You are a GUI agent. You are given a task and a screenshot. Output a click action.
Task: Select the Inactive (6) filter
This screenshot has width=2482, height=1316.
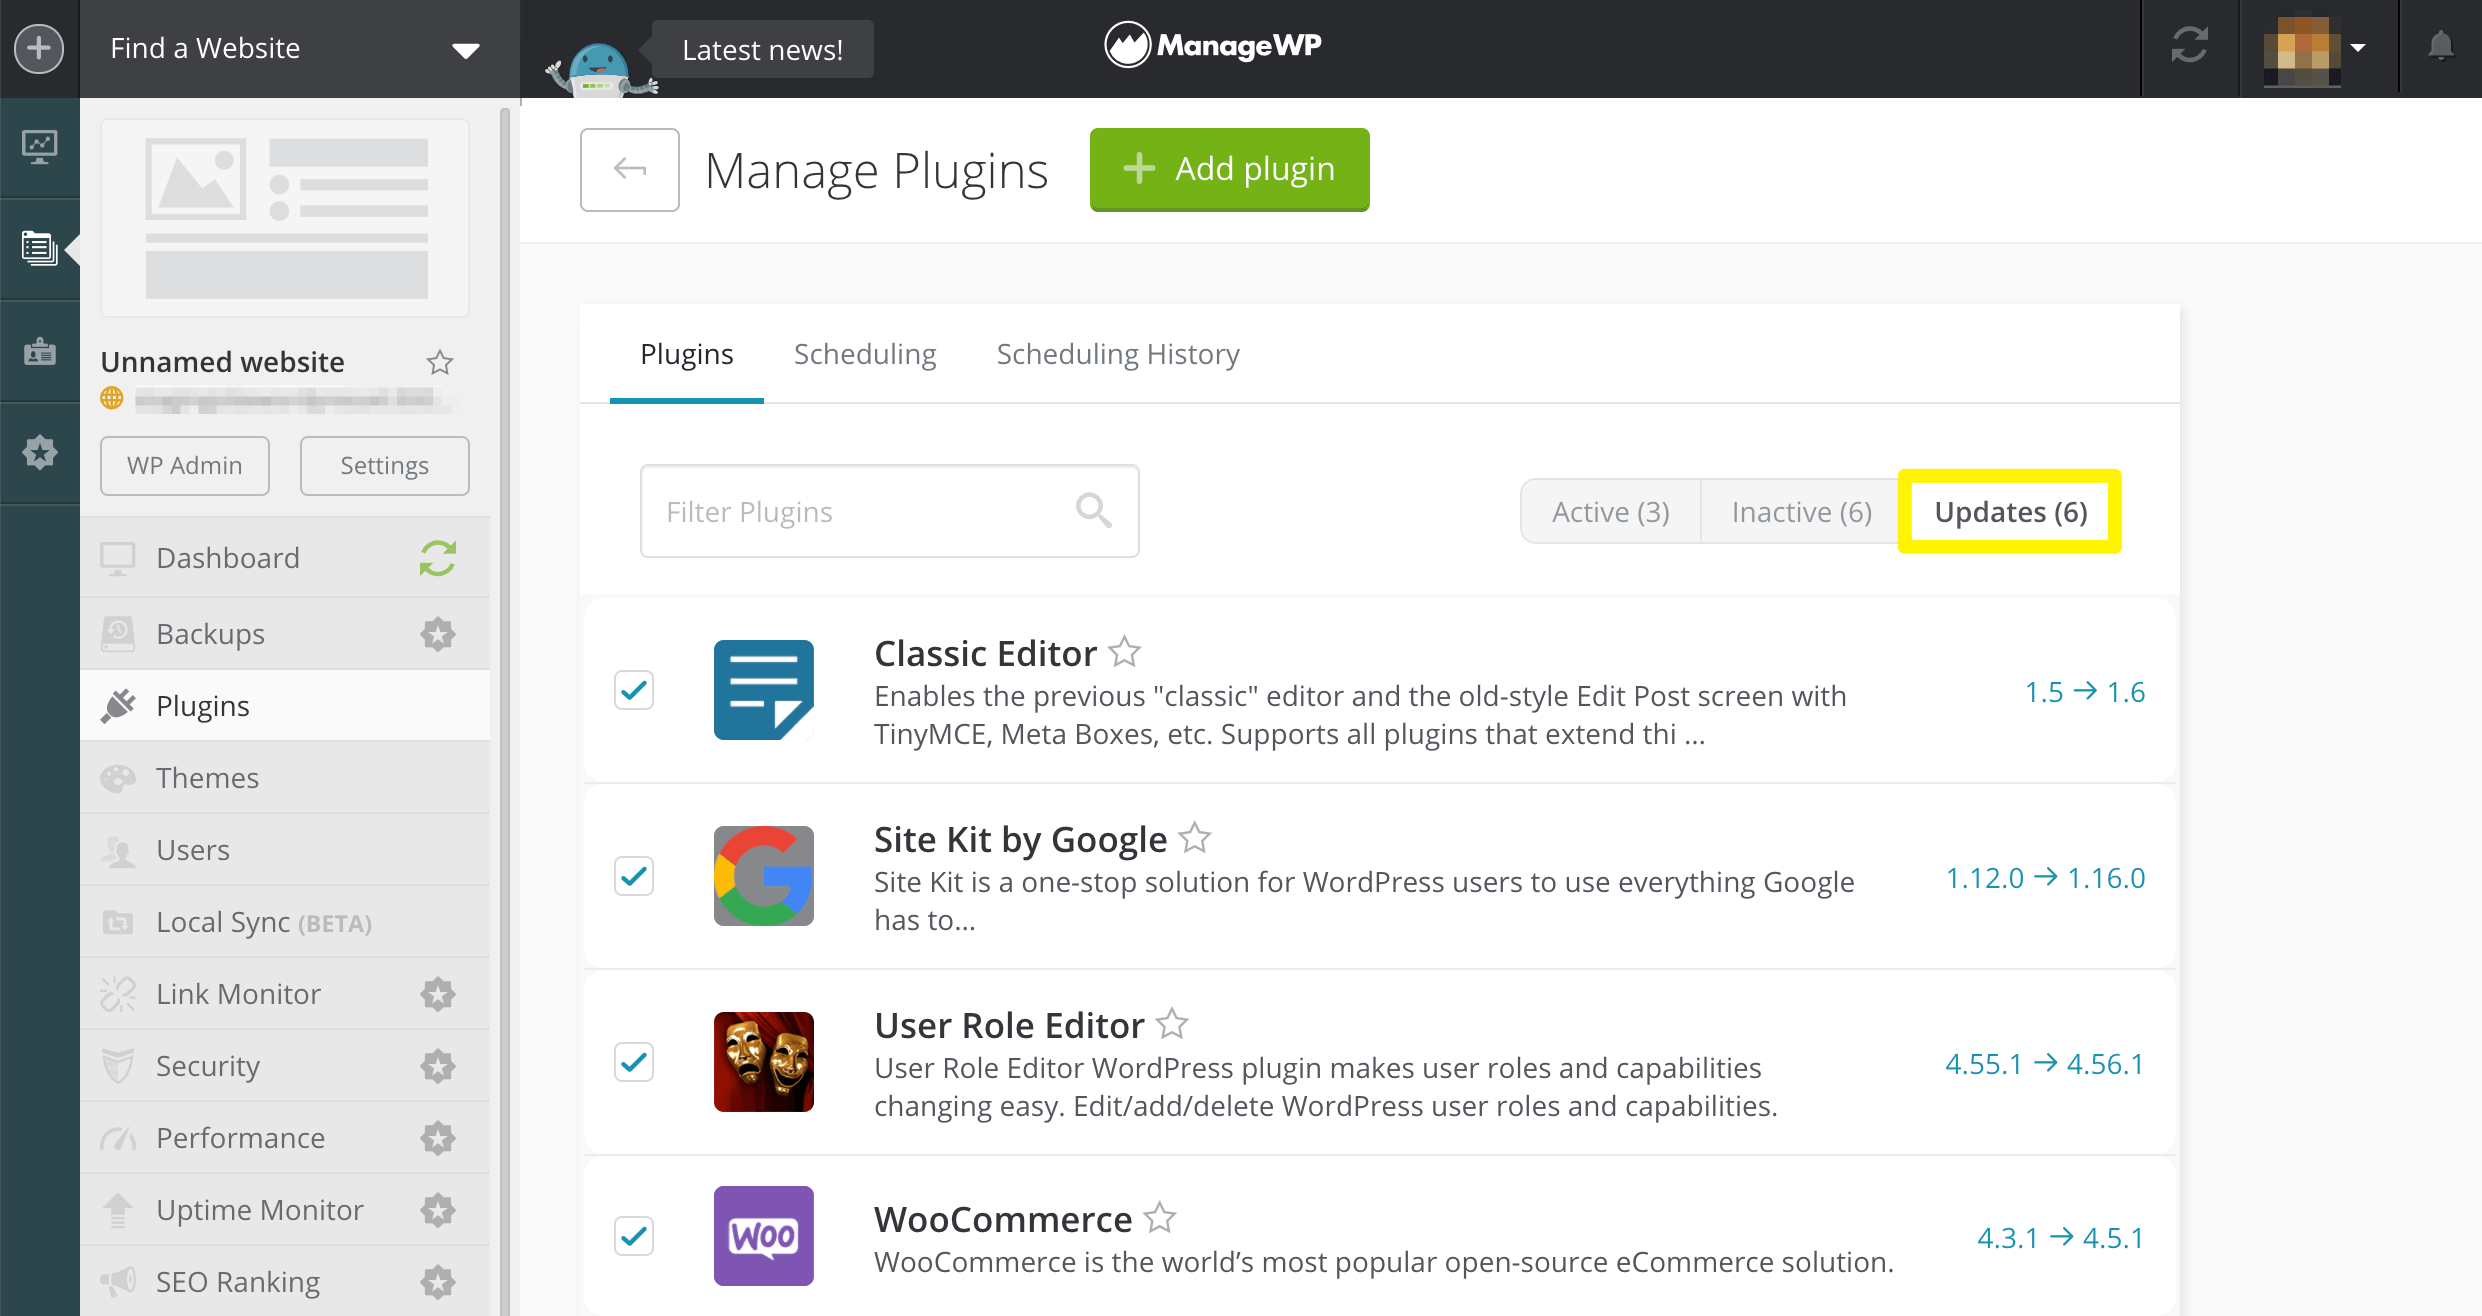click(1800, 512)
